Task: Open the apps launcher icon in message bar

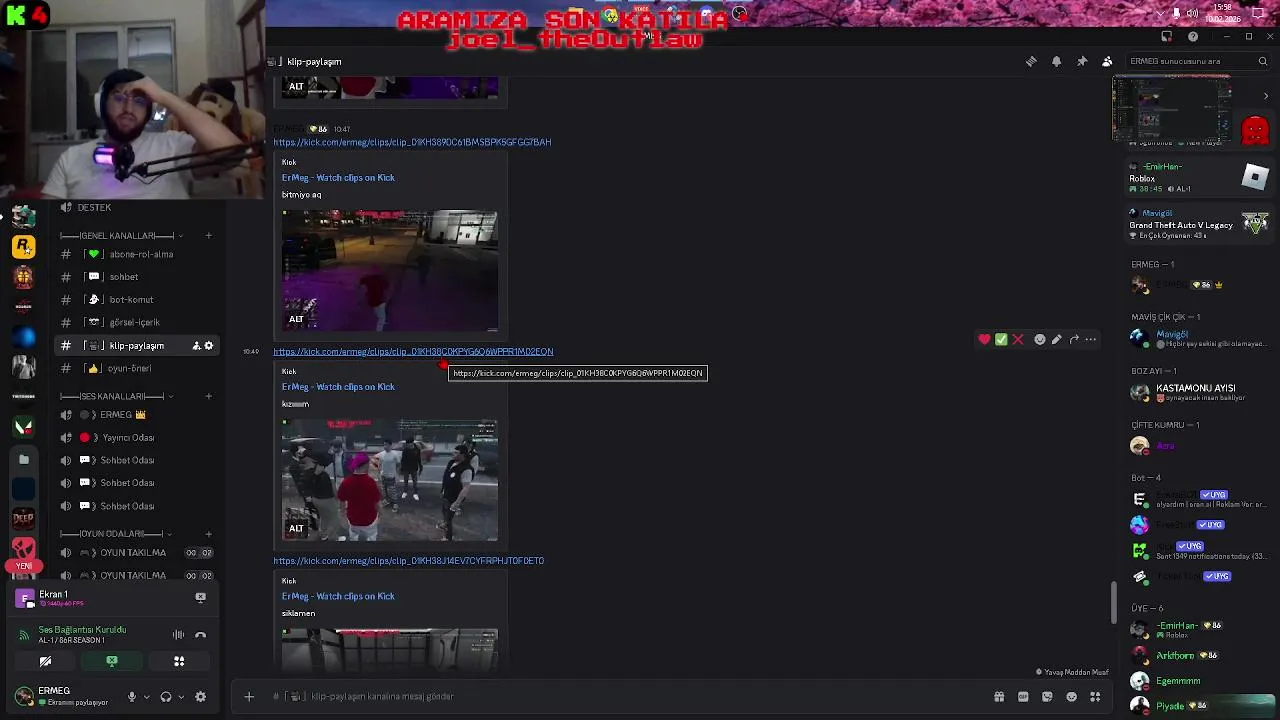Action: pos(1095,697)
